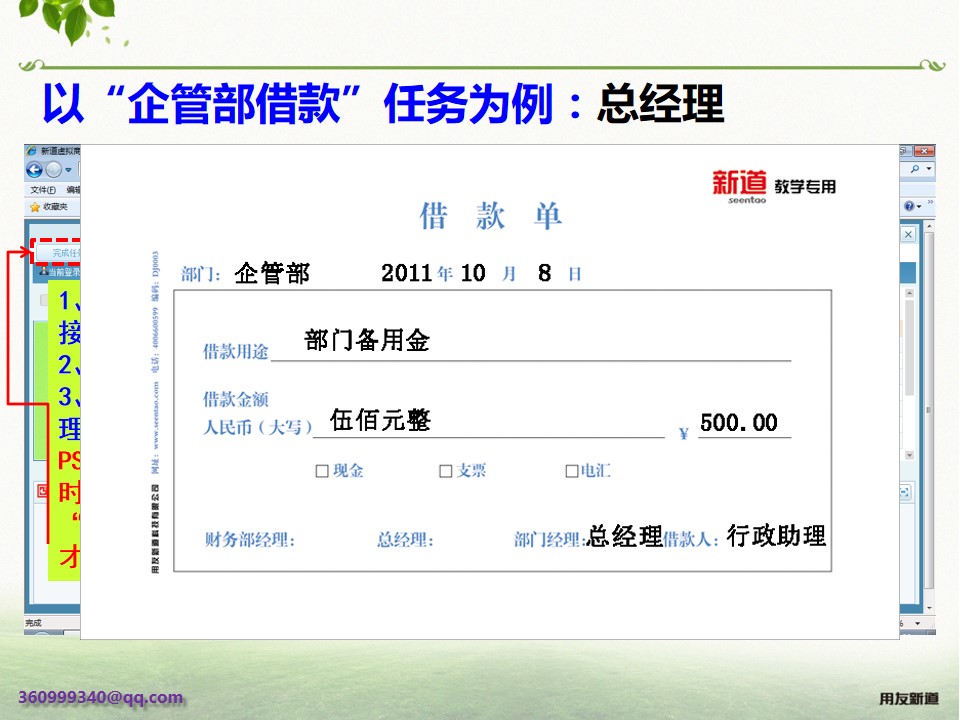Screen dimensions: 960x720
Task: Open the zoom level dropdown in the status bar
Action: pyautogui.click(x=917, y=623)
